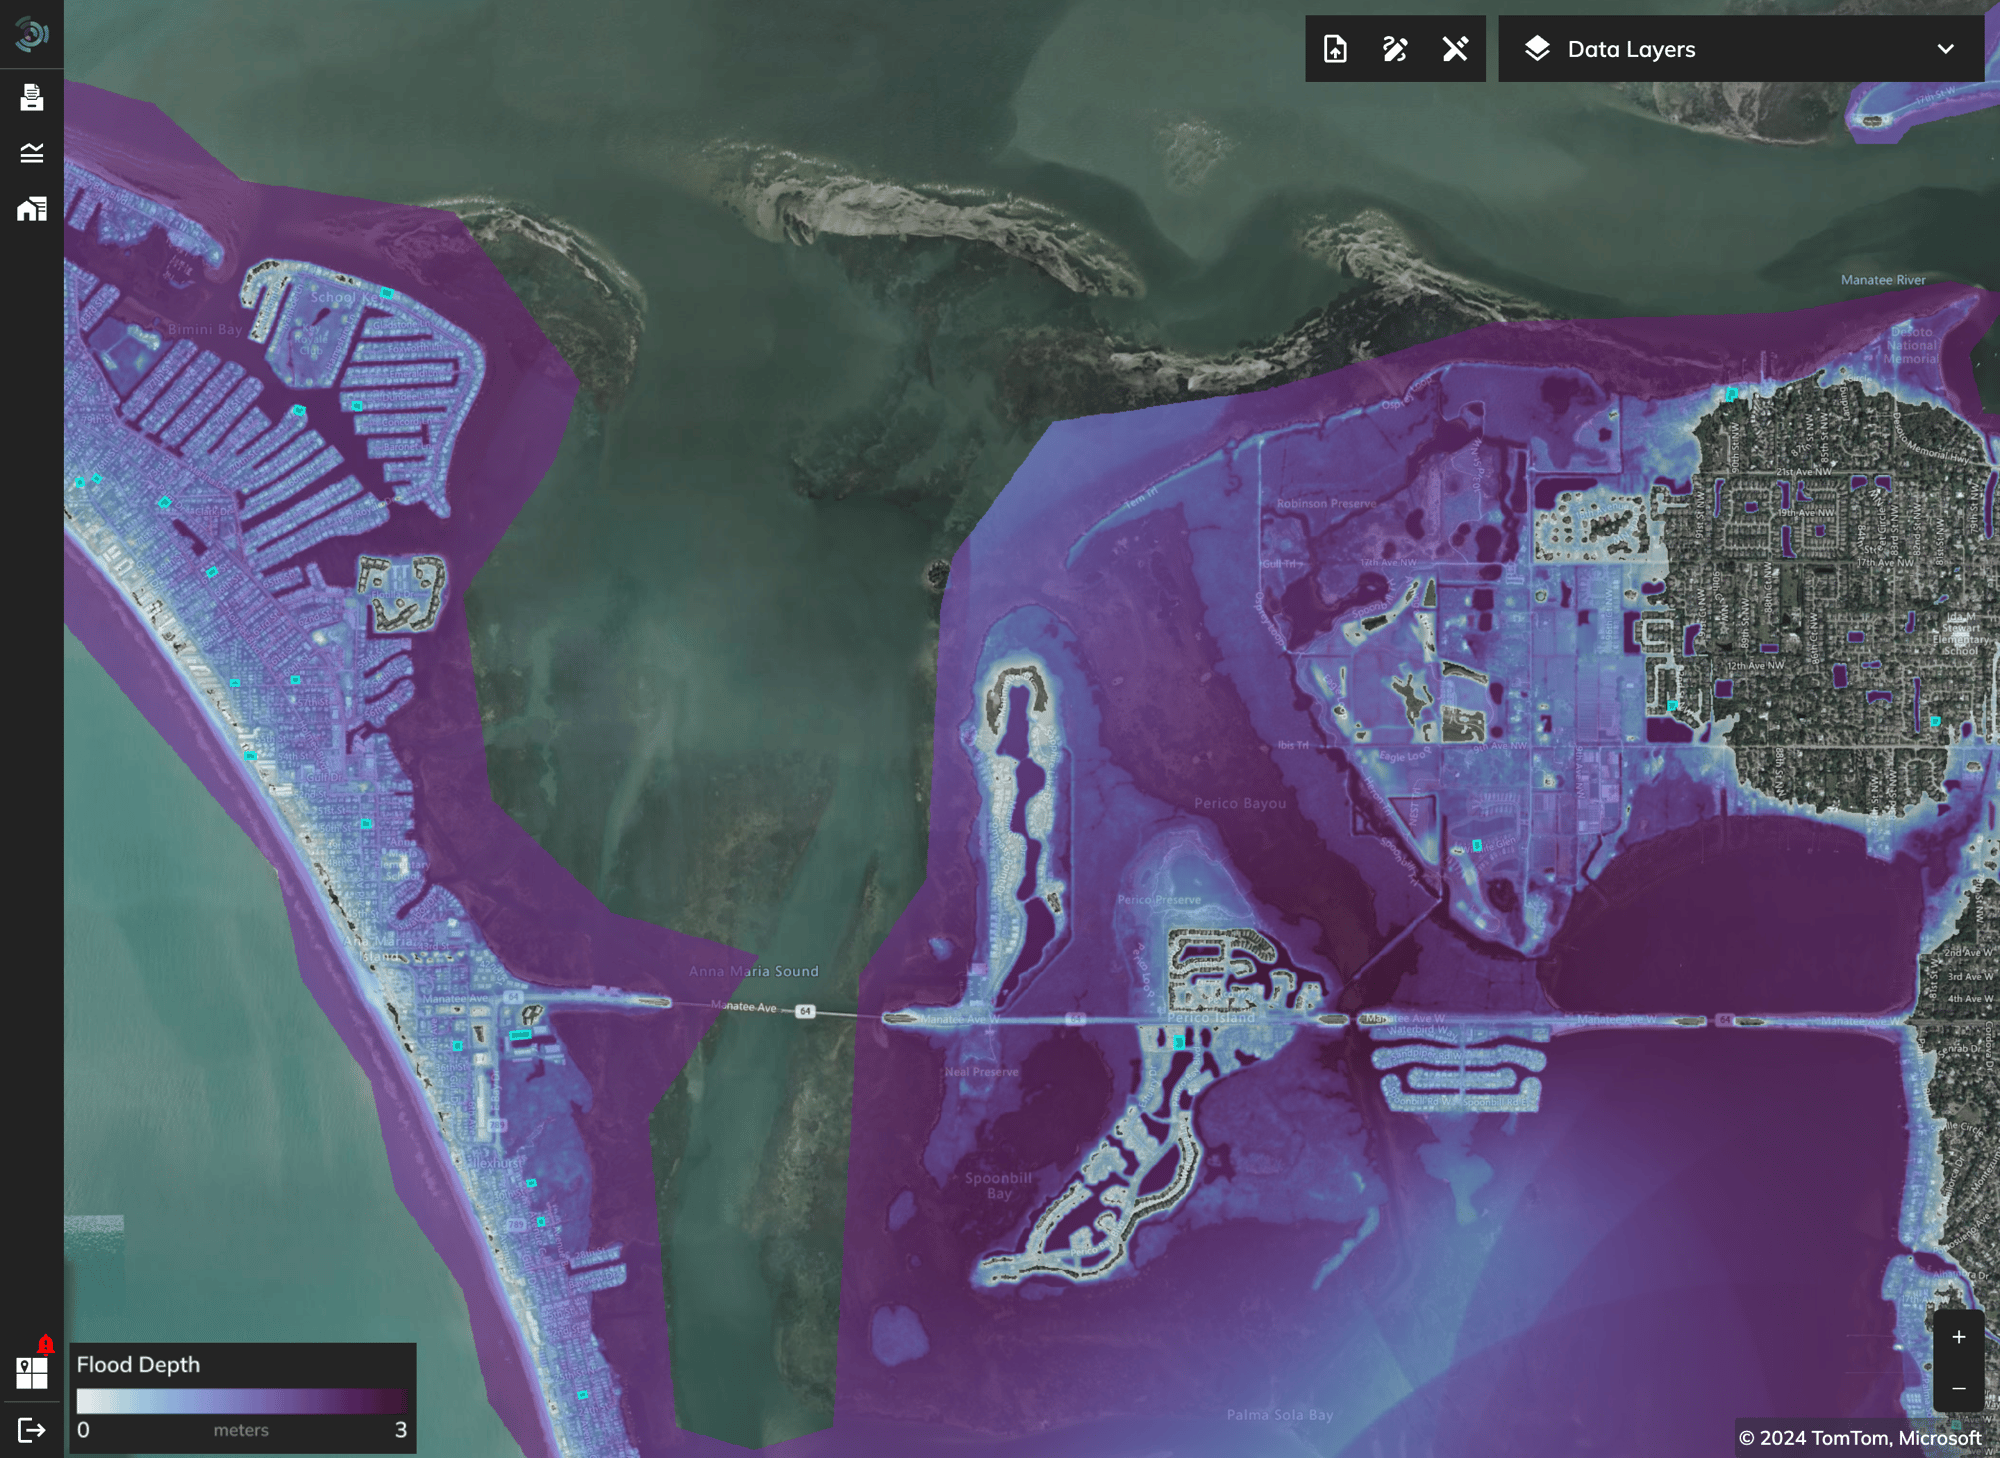
Task: Click the Data Layers stack icon
Action: [1537, 49]
